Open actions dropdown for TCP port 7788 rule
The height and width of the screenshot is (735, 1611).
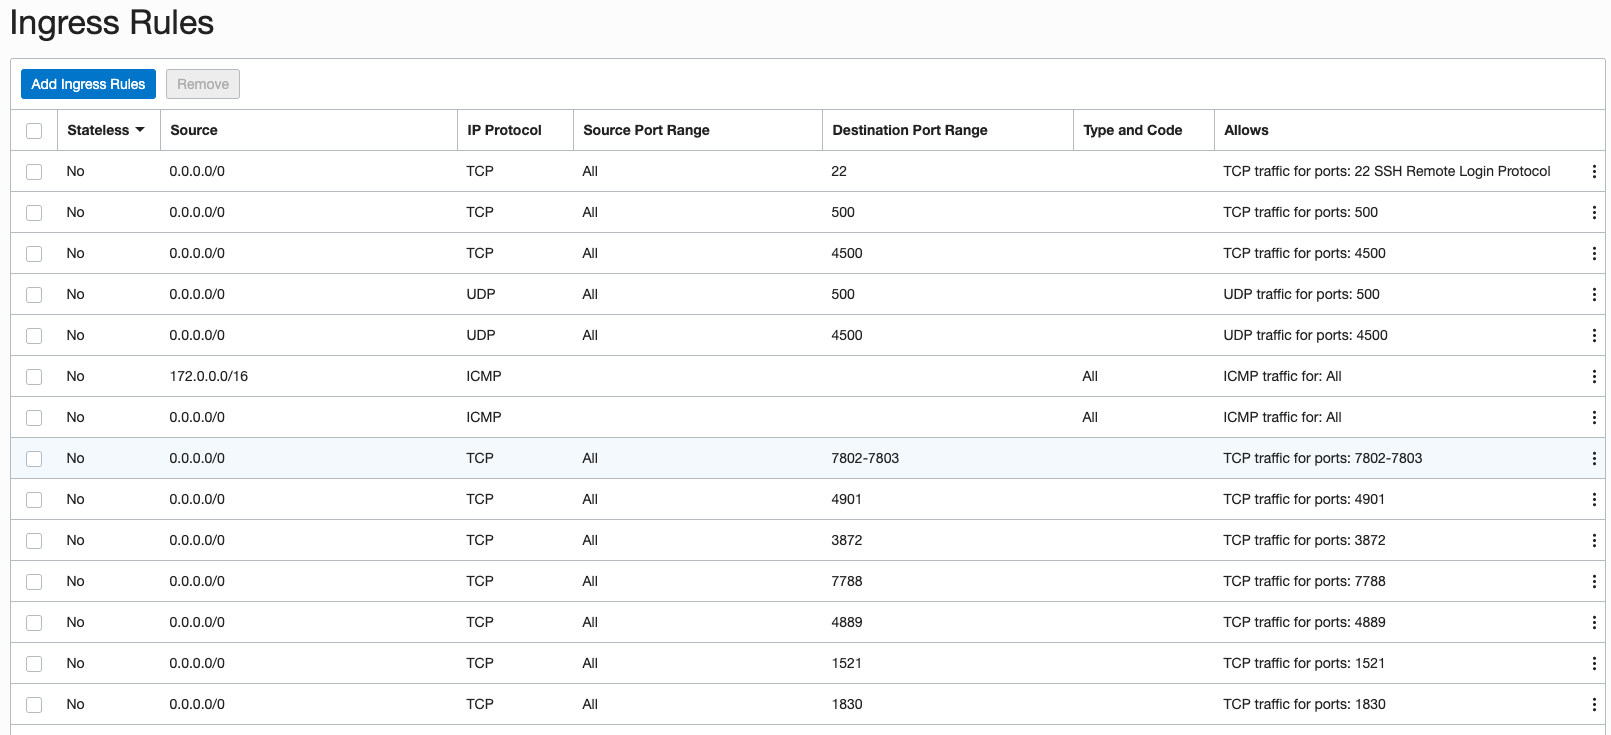point(1593,581)
